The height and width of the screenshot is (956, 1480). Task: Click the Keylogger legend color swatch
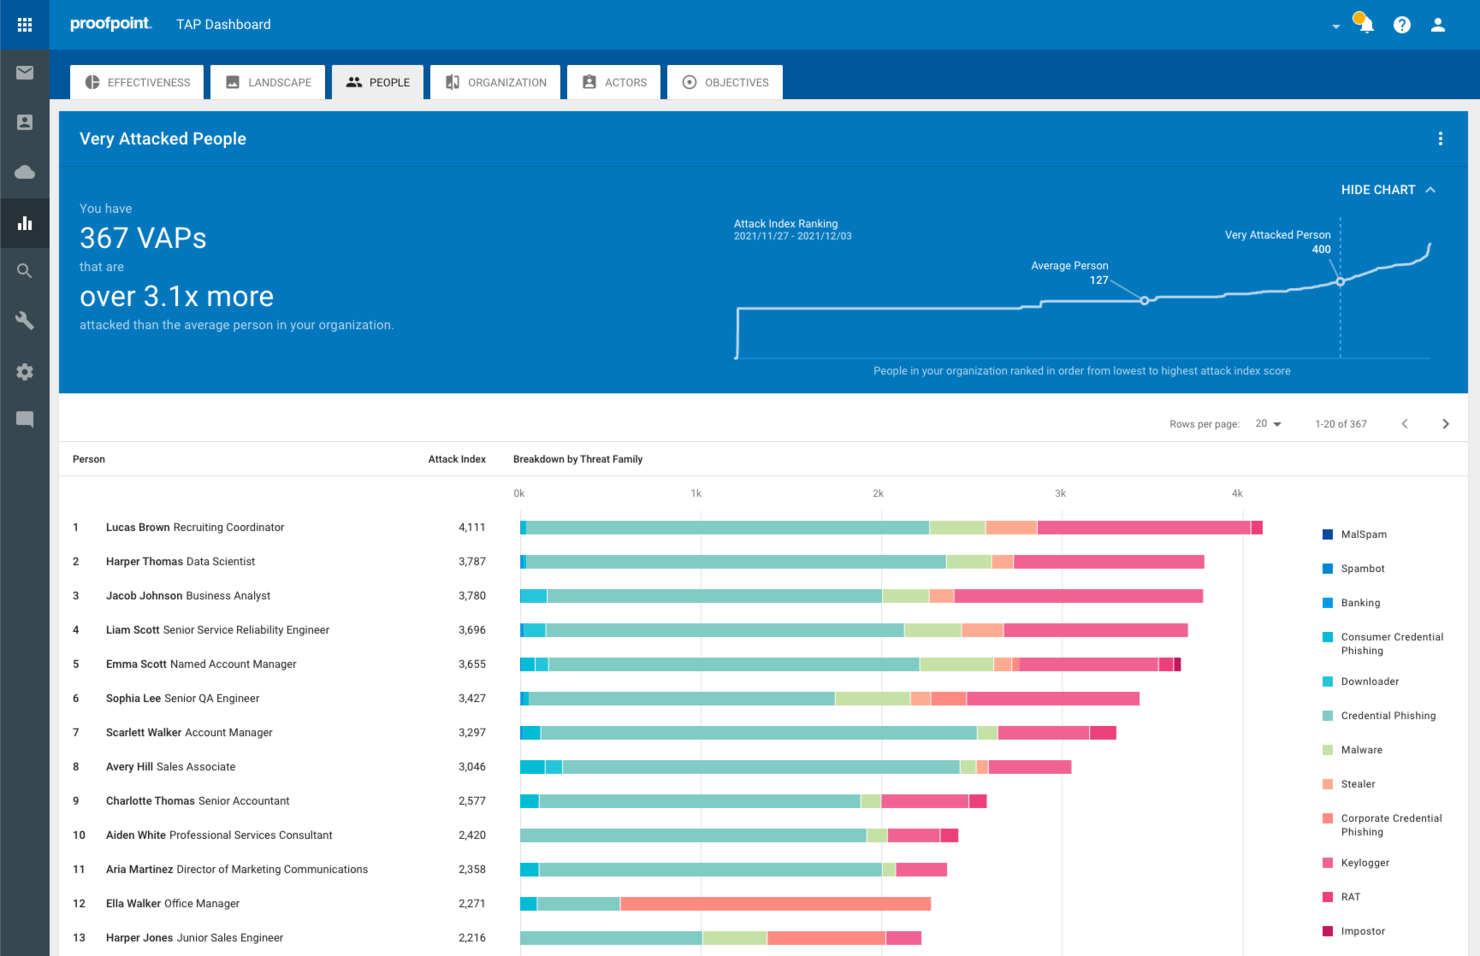pos(1327,862)
